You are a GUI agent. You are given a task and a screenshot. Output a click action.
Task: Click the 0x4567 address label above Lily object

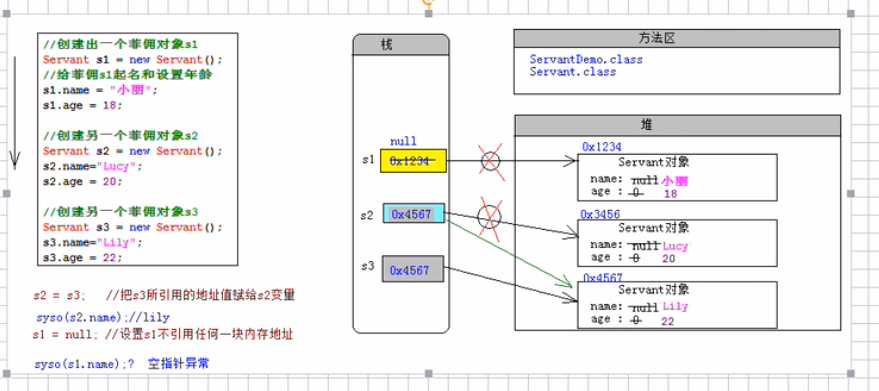click(603, 278)
